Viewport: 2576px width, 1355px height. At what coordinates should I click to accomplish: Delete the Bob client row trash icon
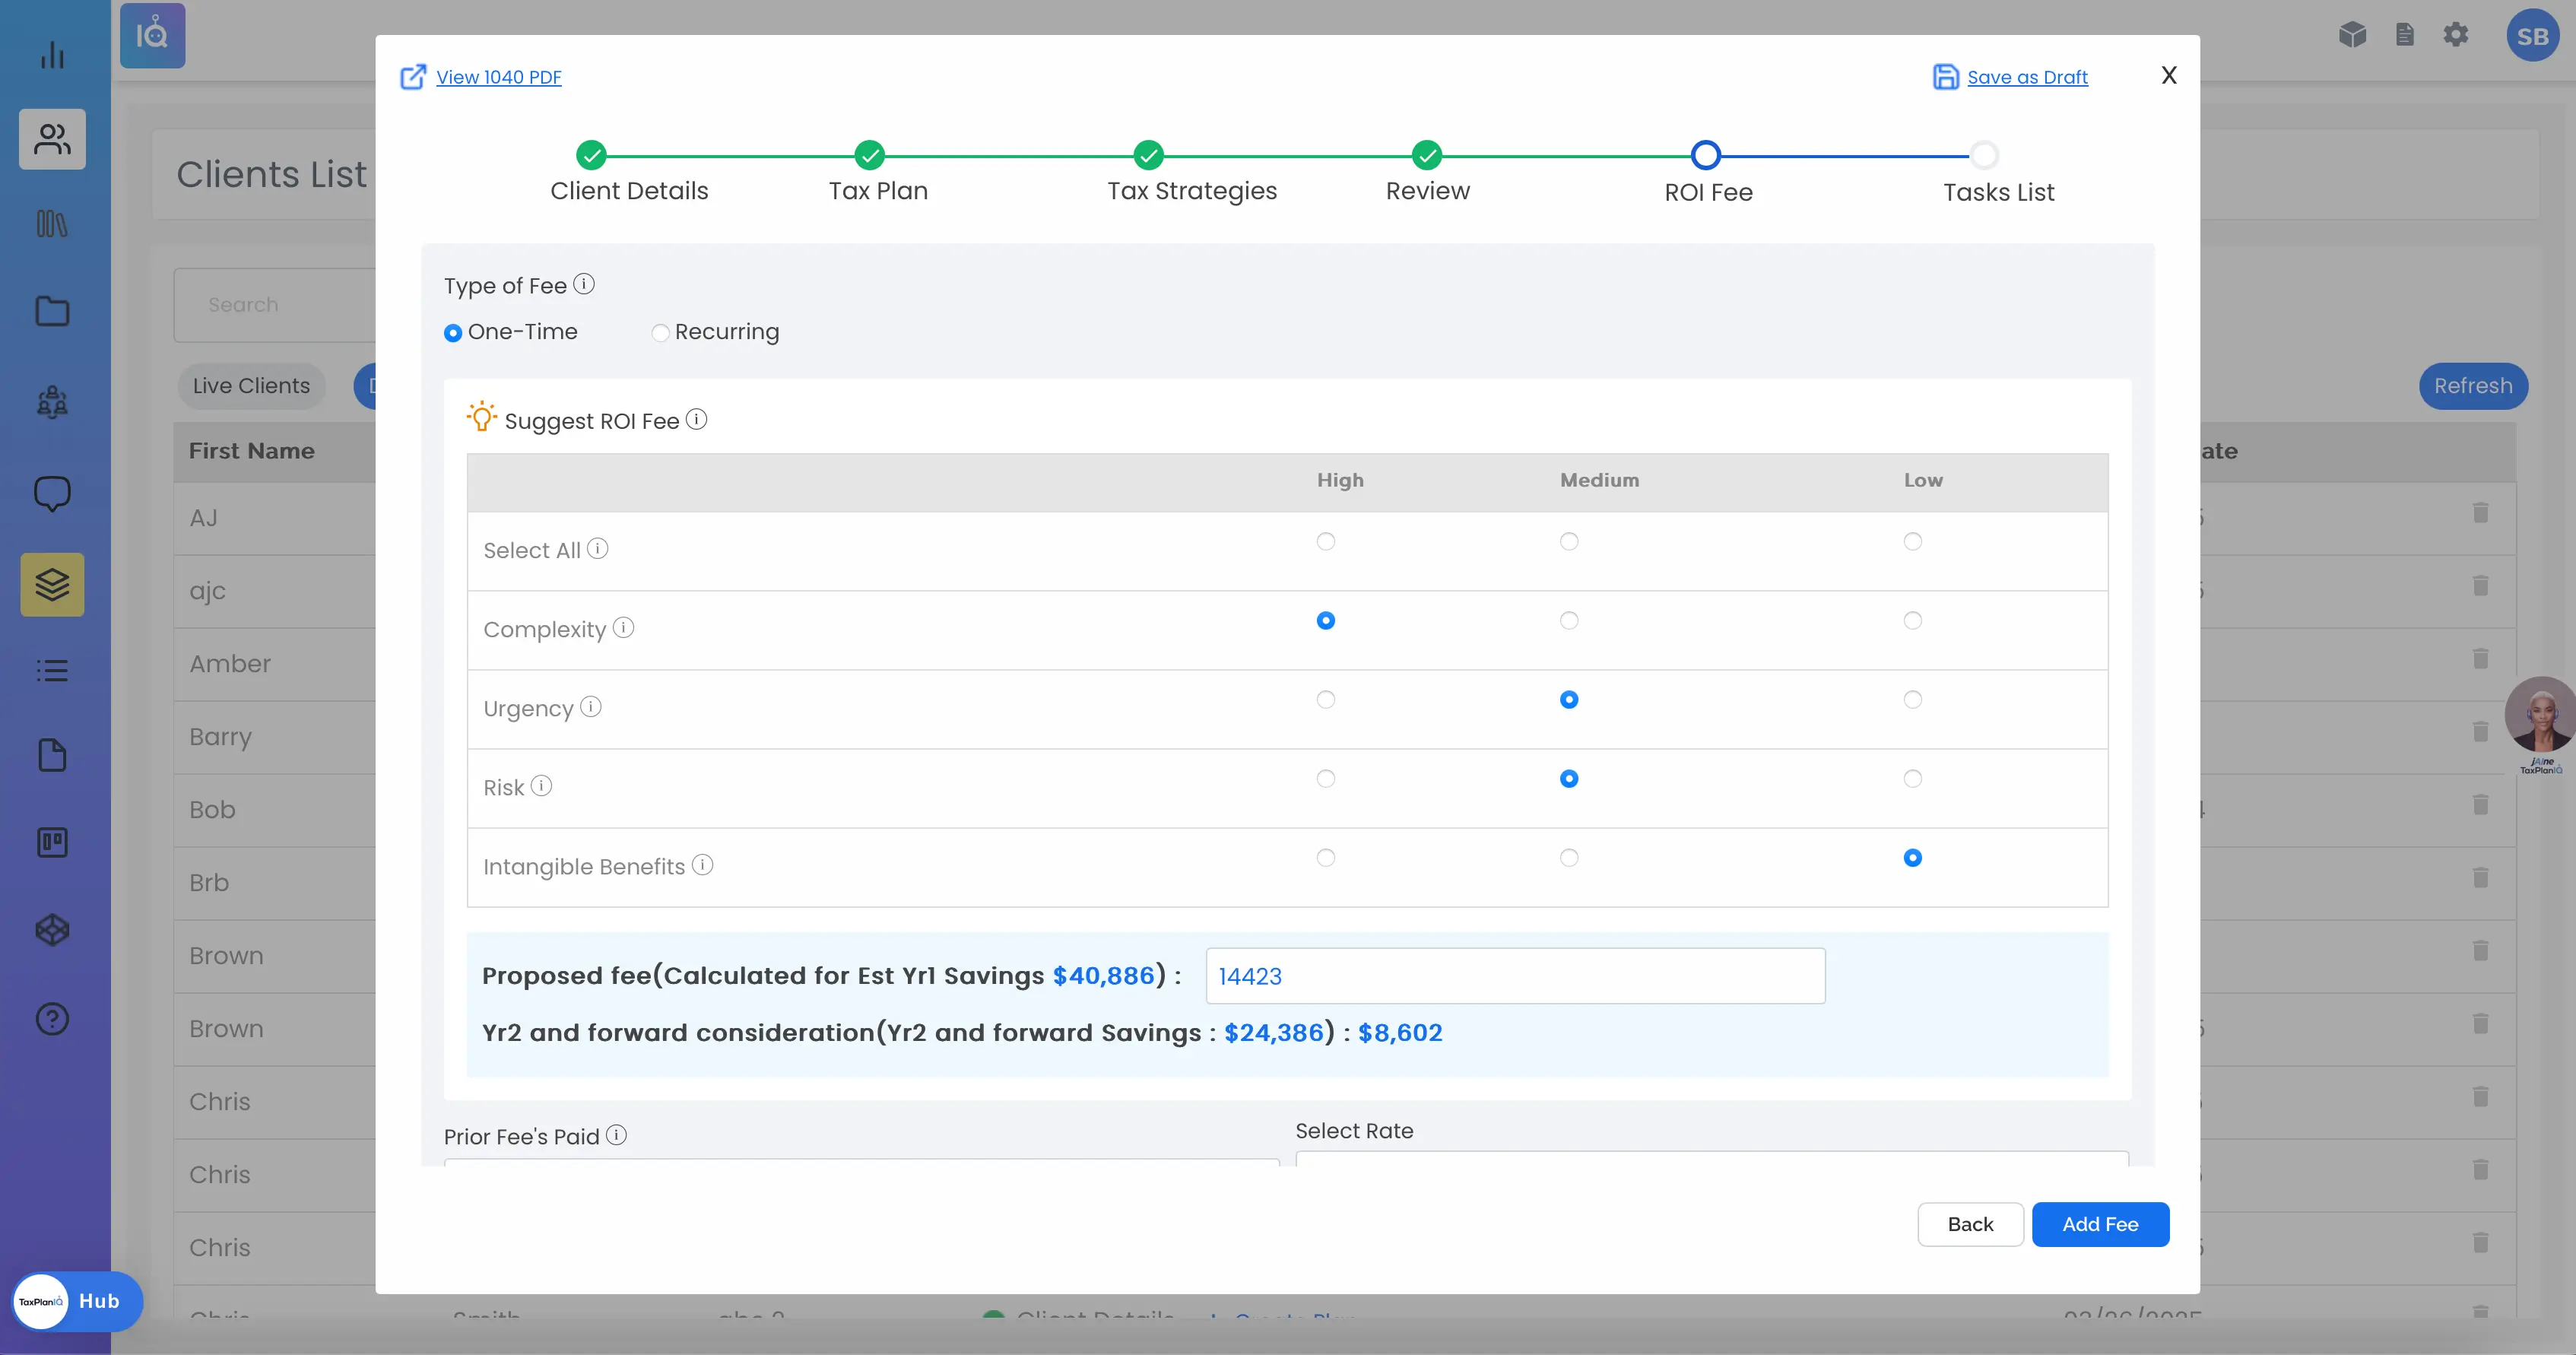(2480, 805)
